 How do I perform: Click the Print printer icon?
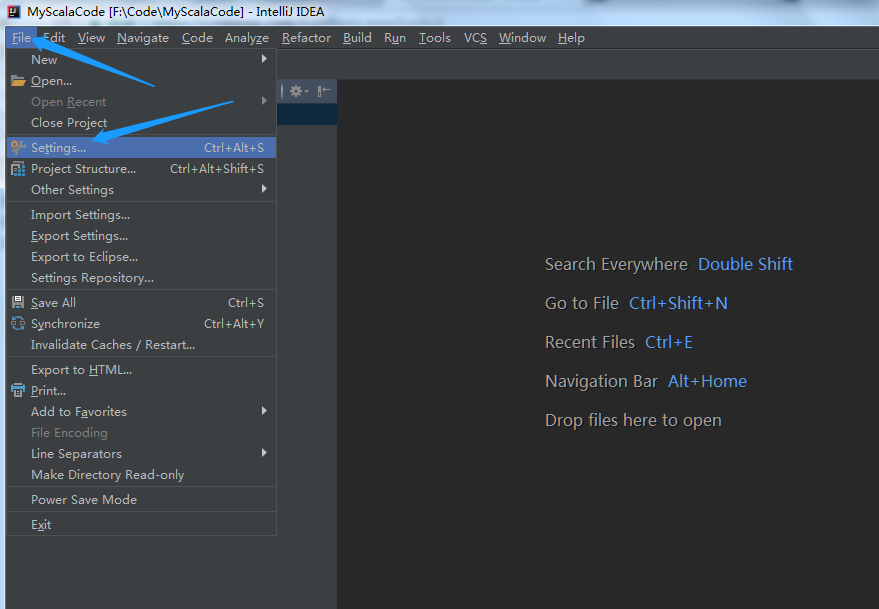click(x=18, y=390)
